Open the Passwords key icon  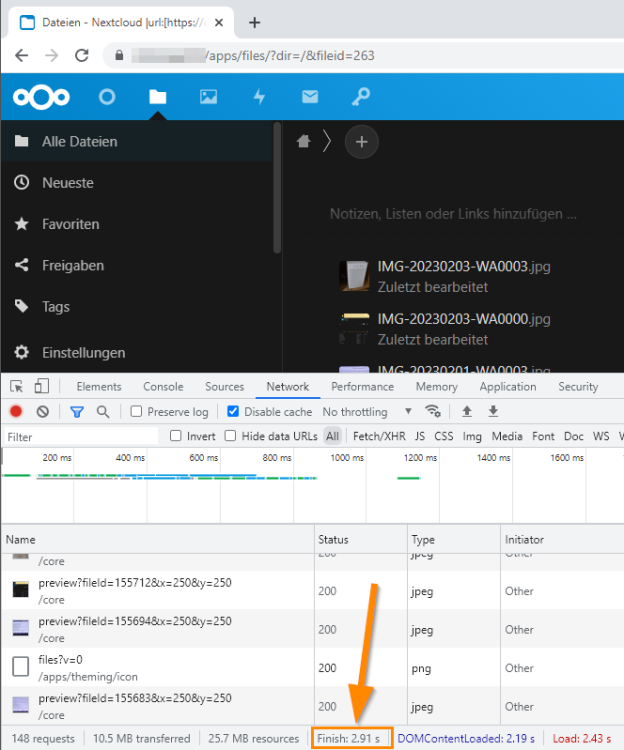click(361, 97)
